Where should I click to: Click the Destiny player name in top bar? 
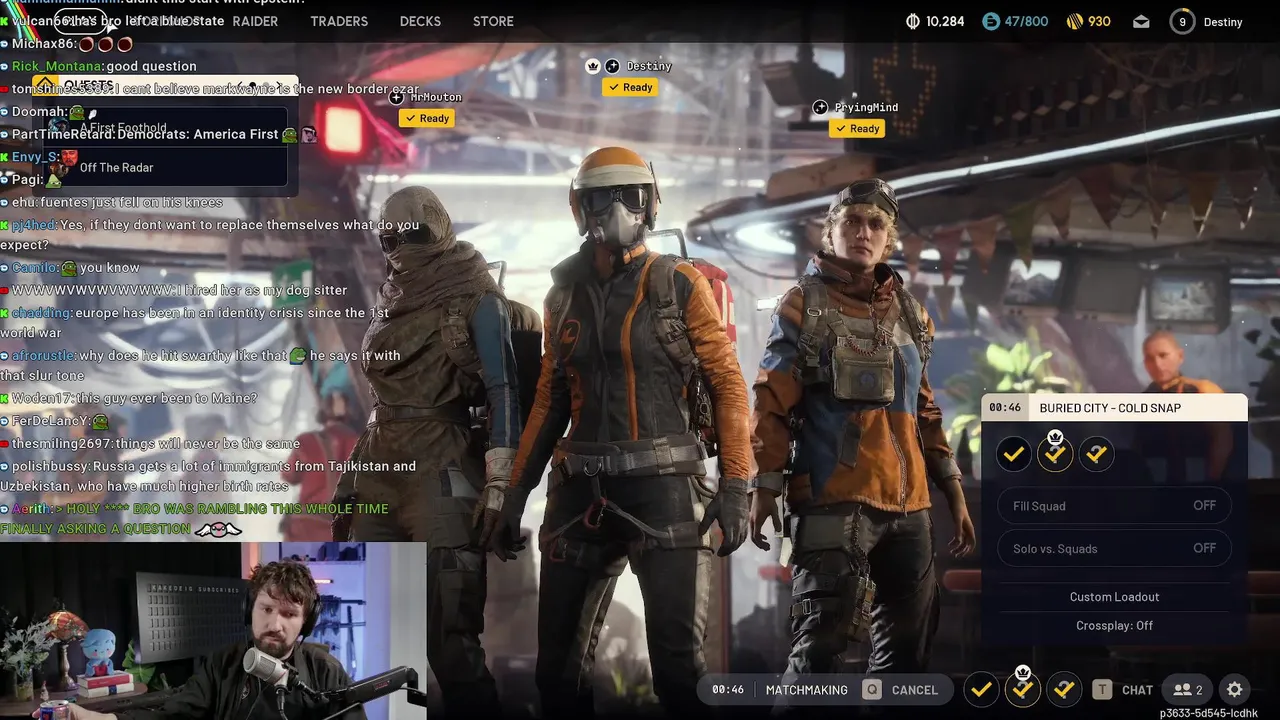1223,22
